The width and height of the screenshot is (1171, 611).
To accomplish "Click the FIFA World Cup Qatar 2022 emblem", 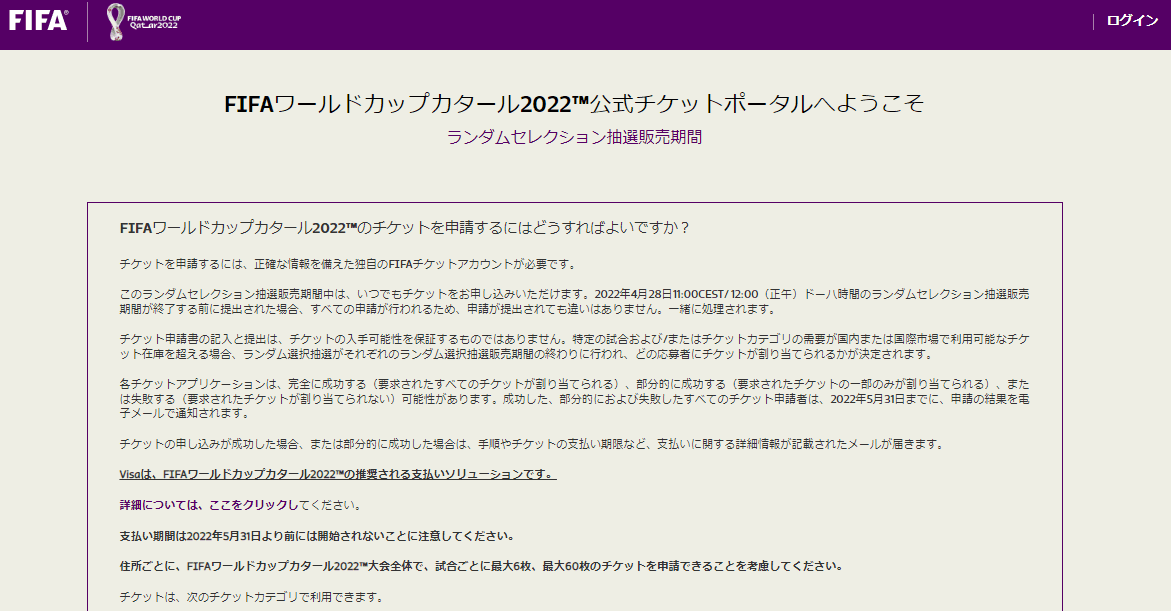I will pyautogui.click(x=143, y=22).
